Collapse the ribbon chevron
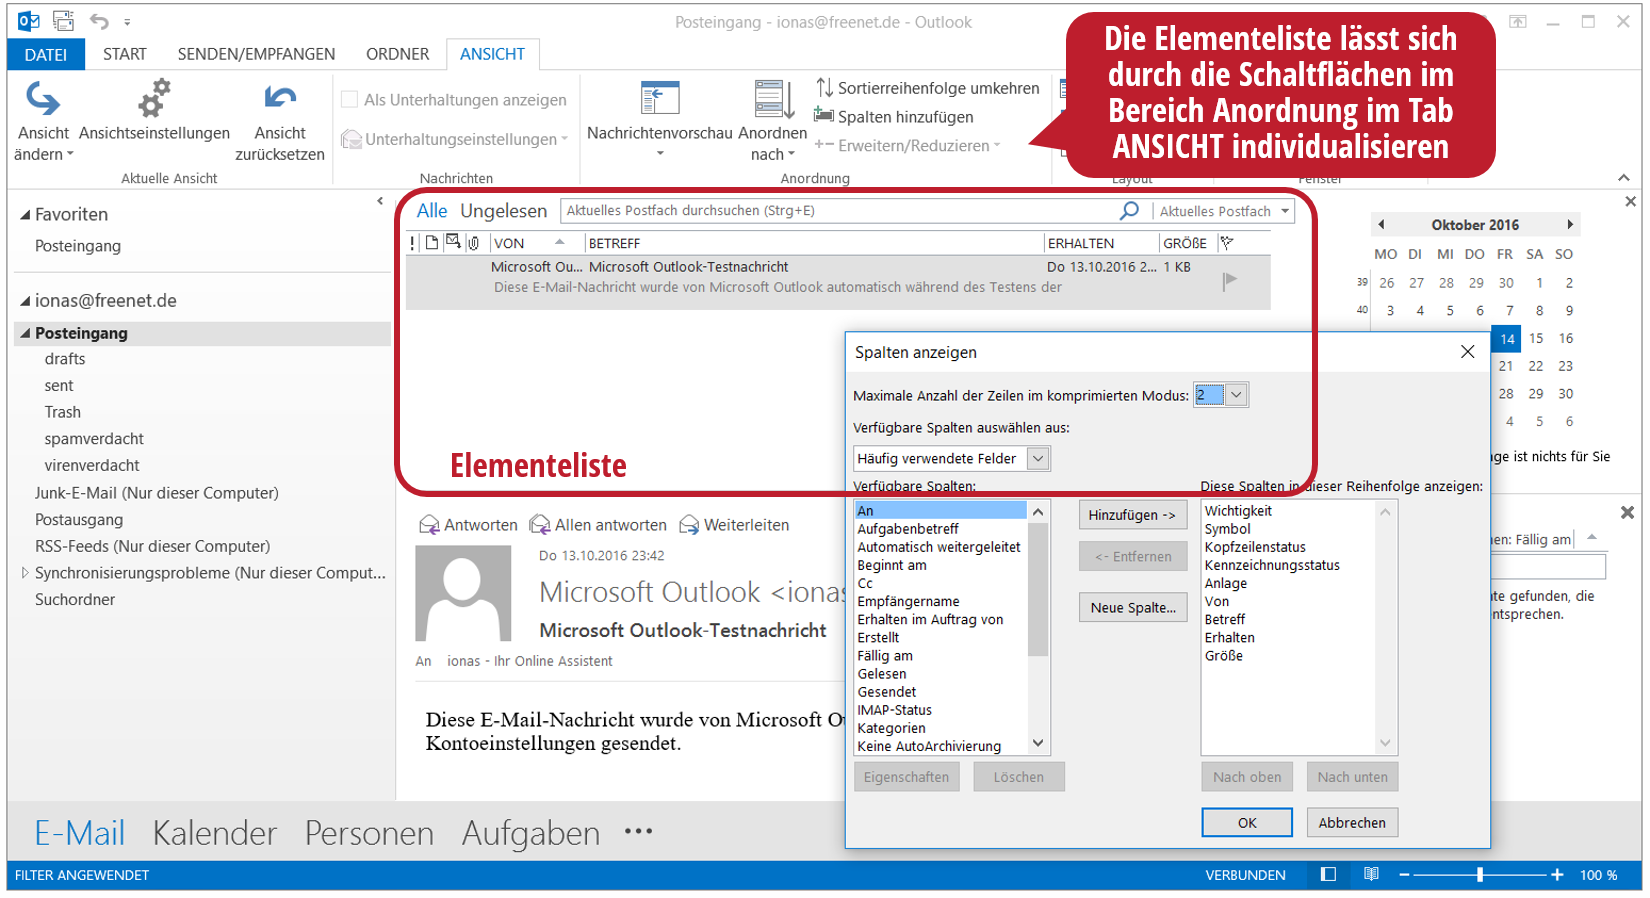This screenshot has width=1650, height=898. pyautogui.click(x=1623, y=177)
